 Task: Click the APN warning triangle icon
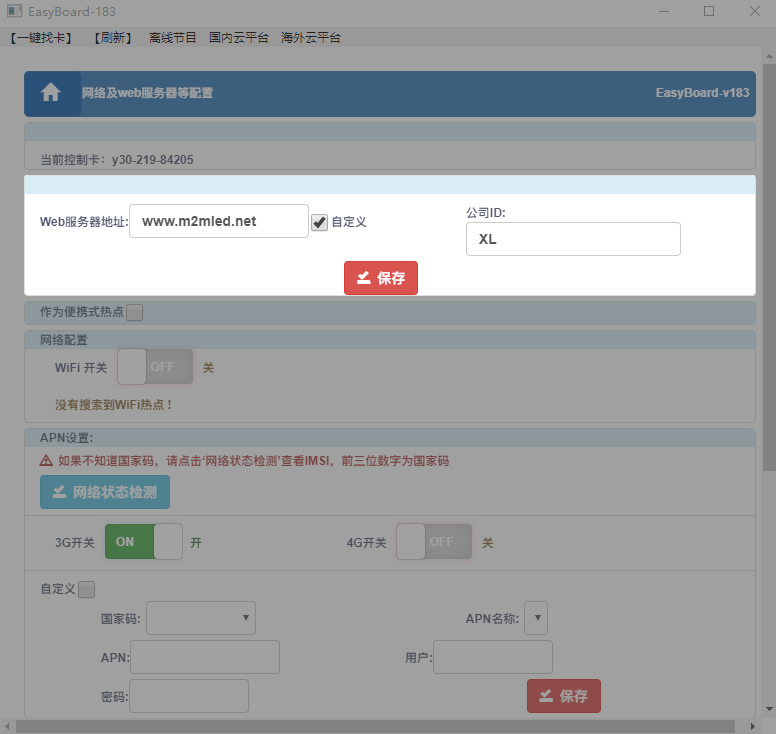tap(46, 461)
